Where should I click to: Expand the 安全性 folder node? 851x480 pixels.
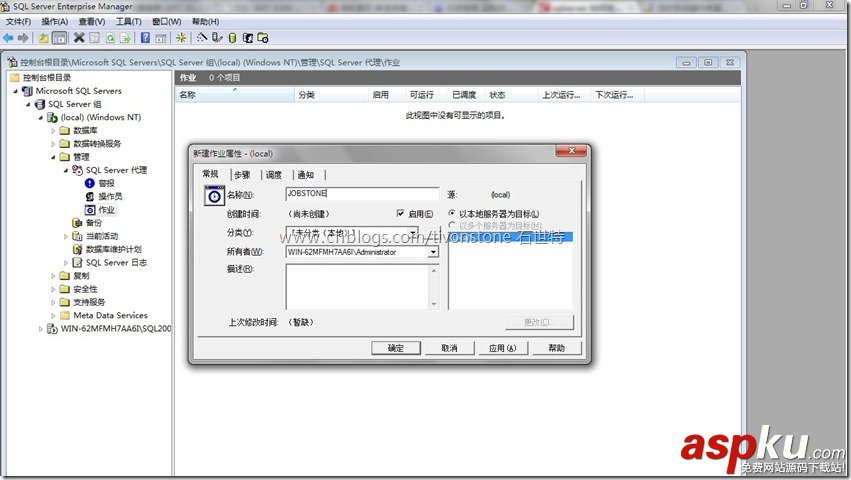[53, 289]
